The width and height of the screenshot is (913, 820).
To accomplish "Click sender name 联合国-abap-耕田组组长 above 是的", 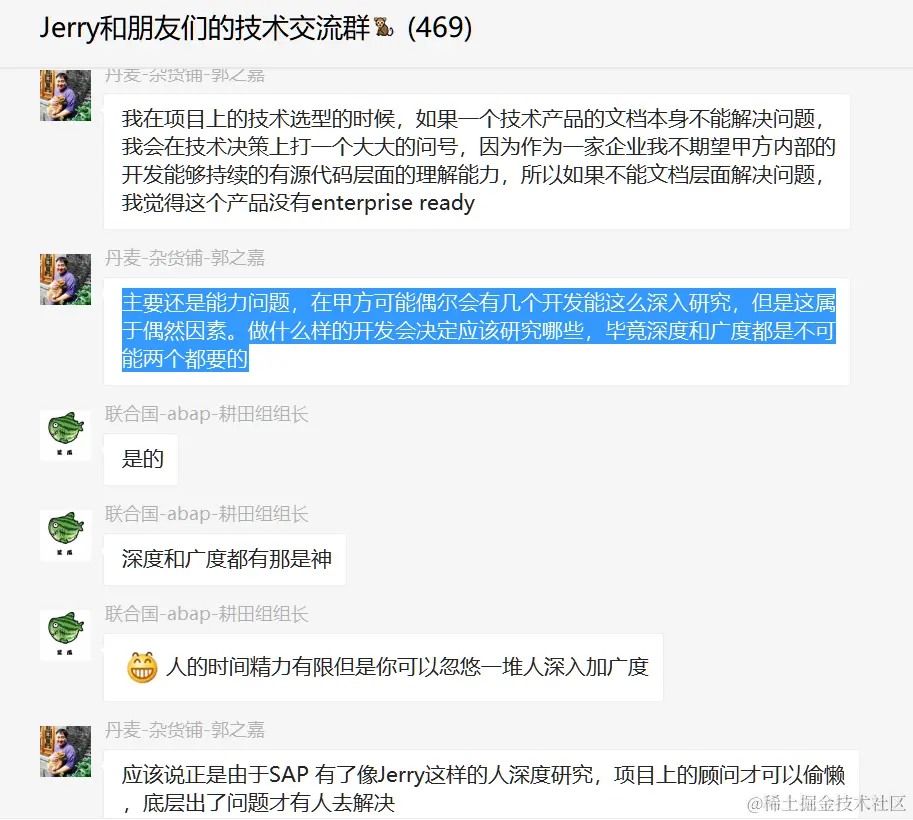I will (x=206, y=413).
